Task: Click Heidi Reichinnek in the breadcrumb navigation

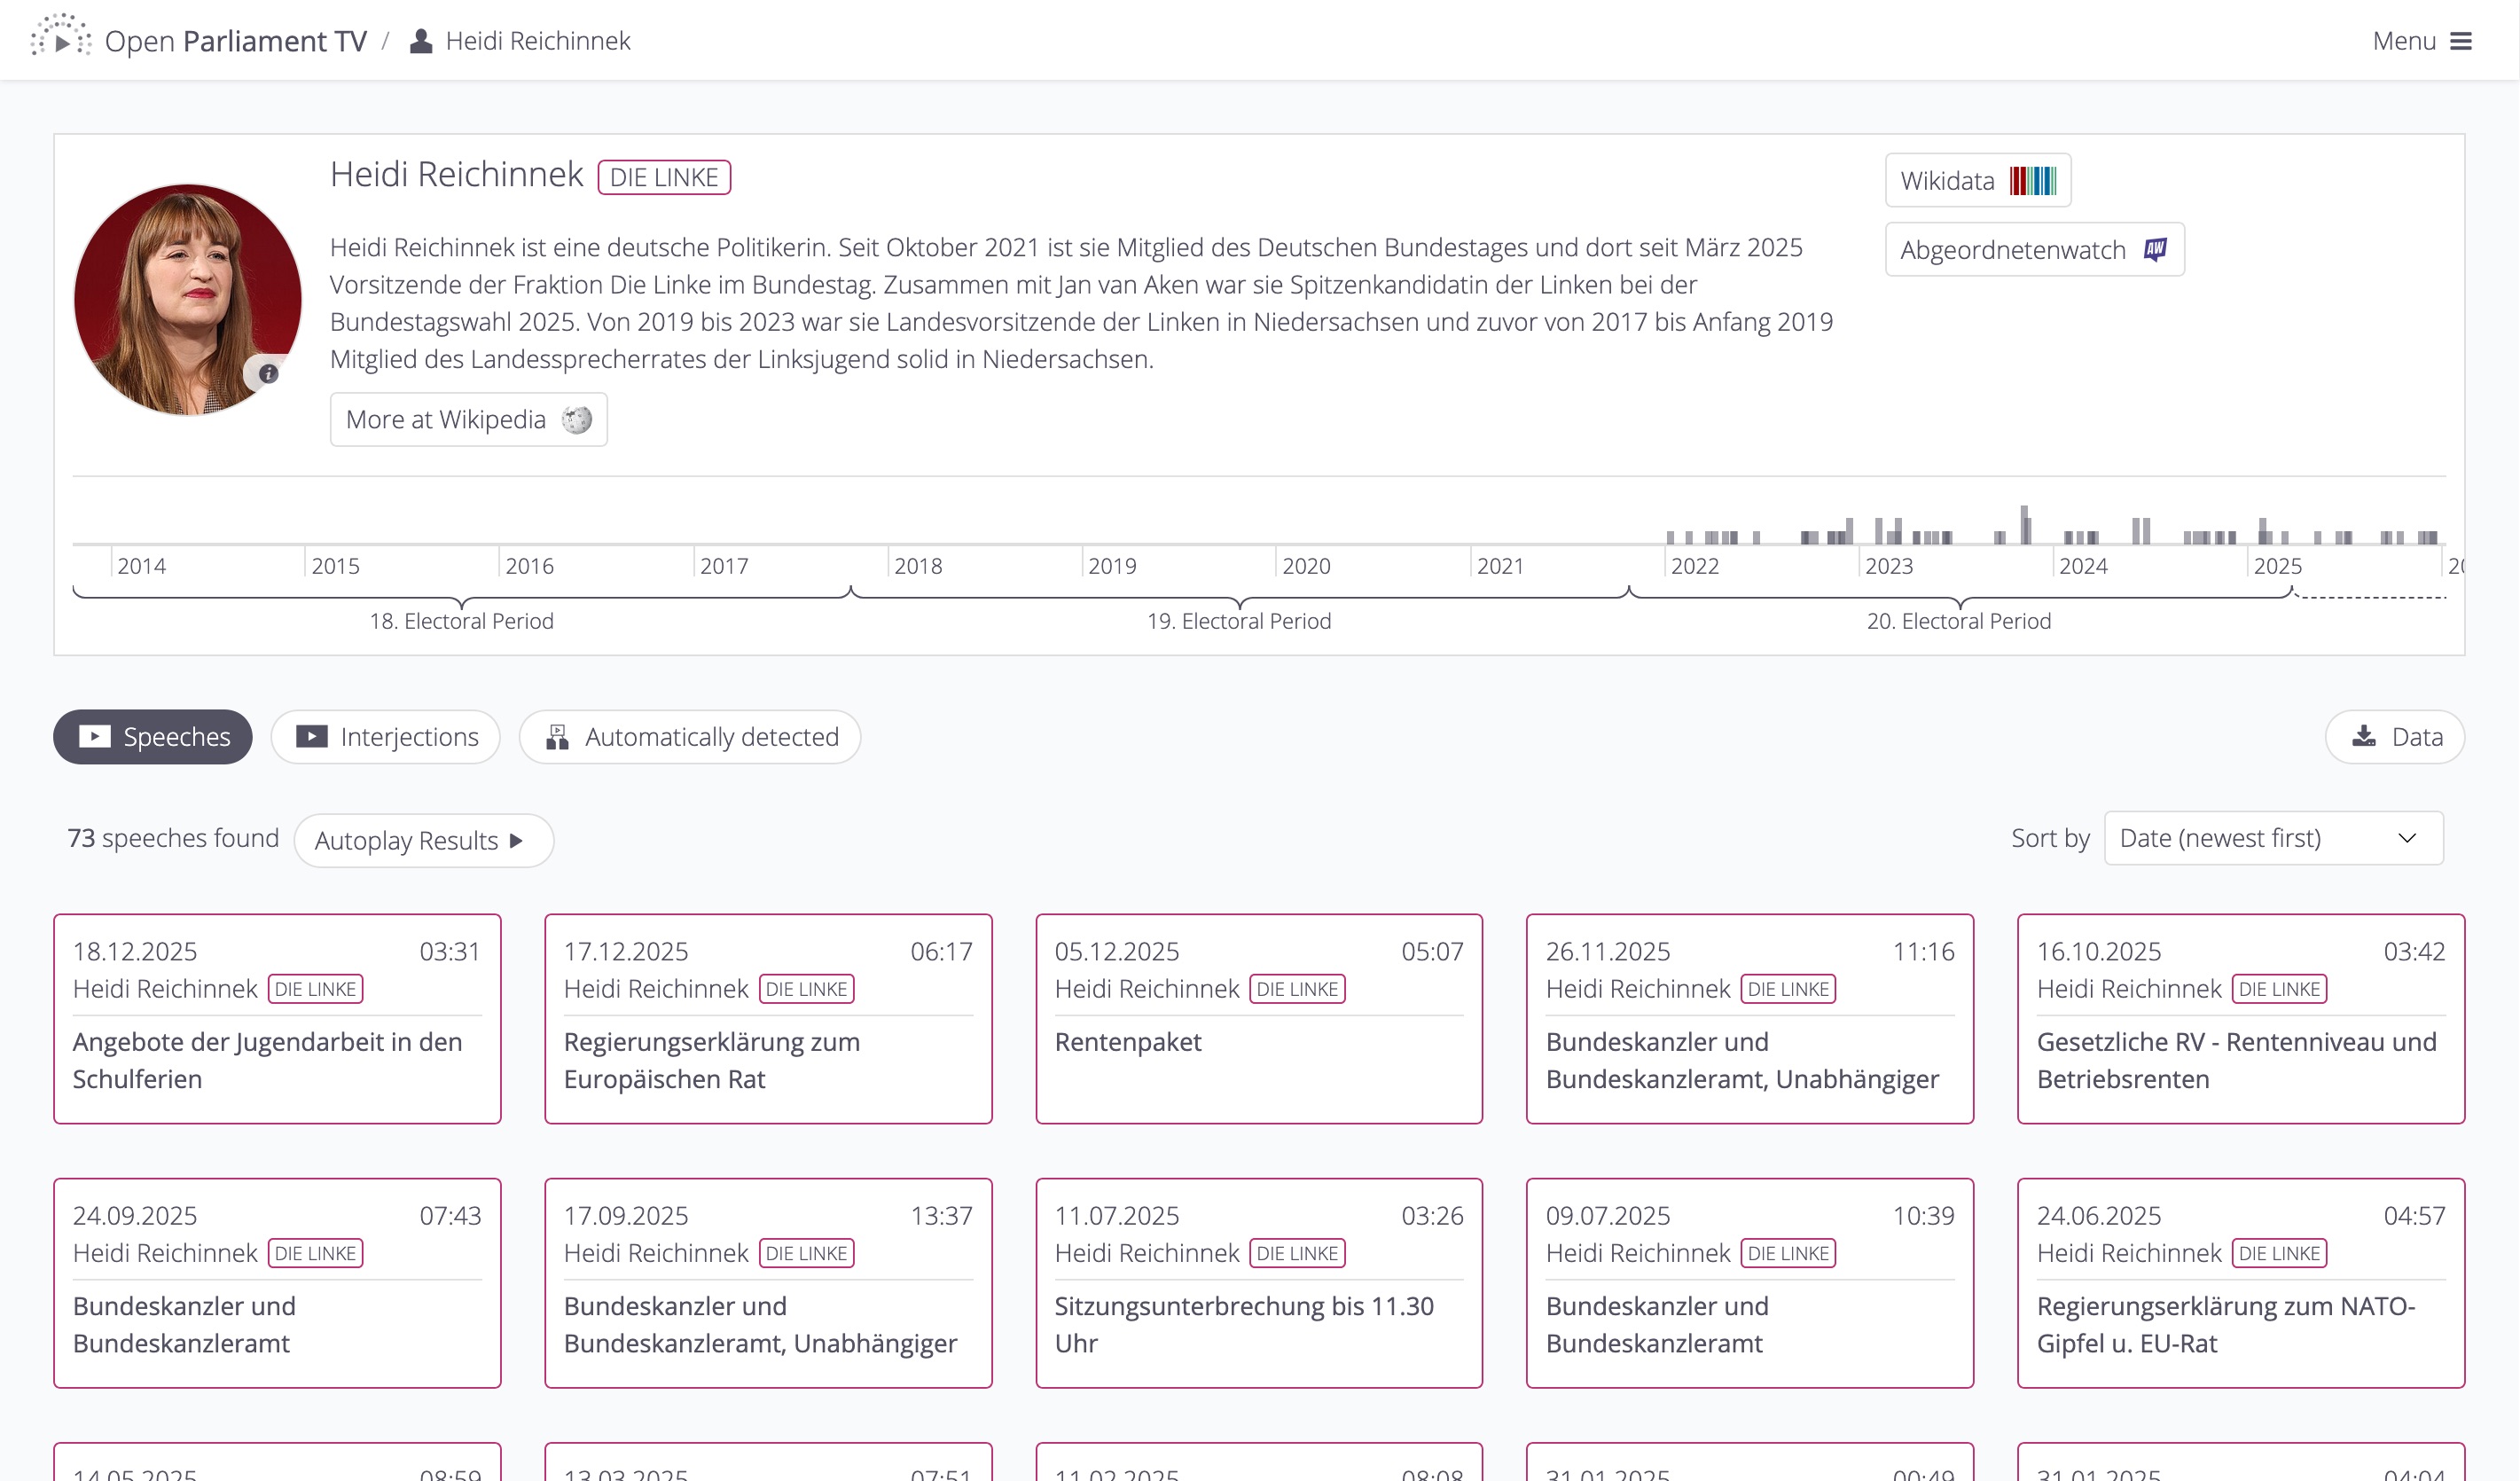Action: click(x=538, y=40)
